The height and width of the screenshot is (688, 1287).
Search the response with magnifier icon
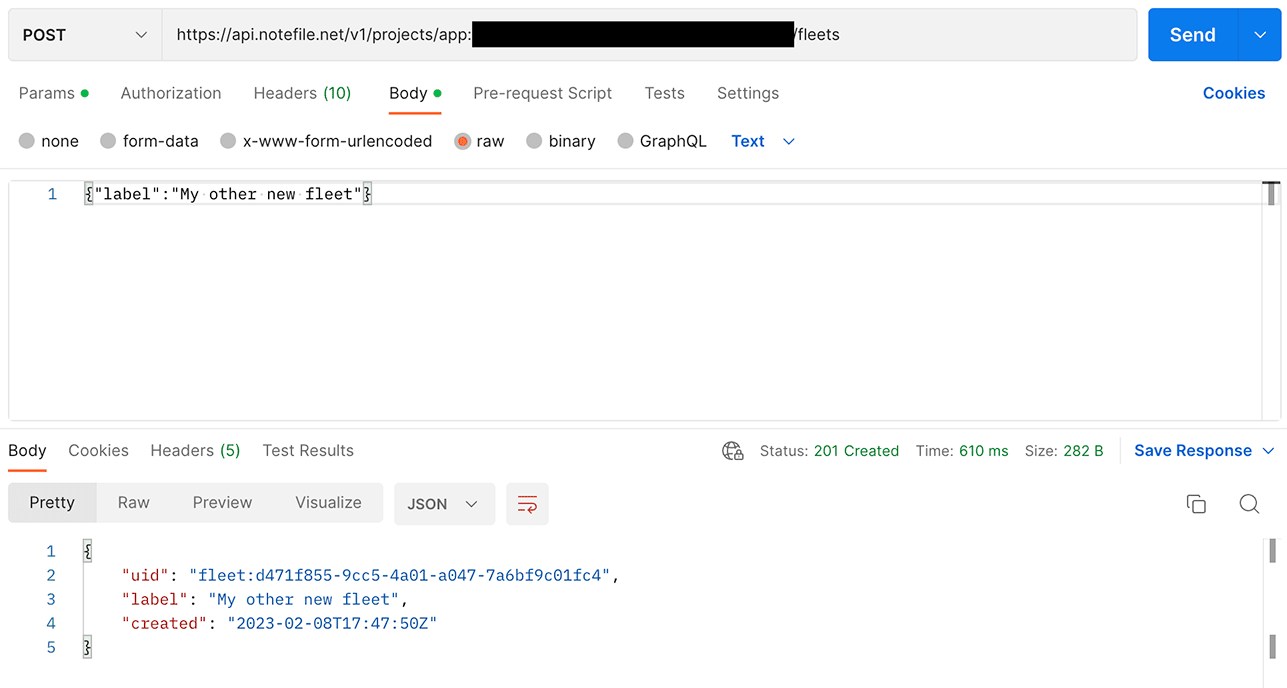(x=1249, y=504)
